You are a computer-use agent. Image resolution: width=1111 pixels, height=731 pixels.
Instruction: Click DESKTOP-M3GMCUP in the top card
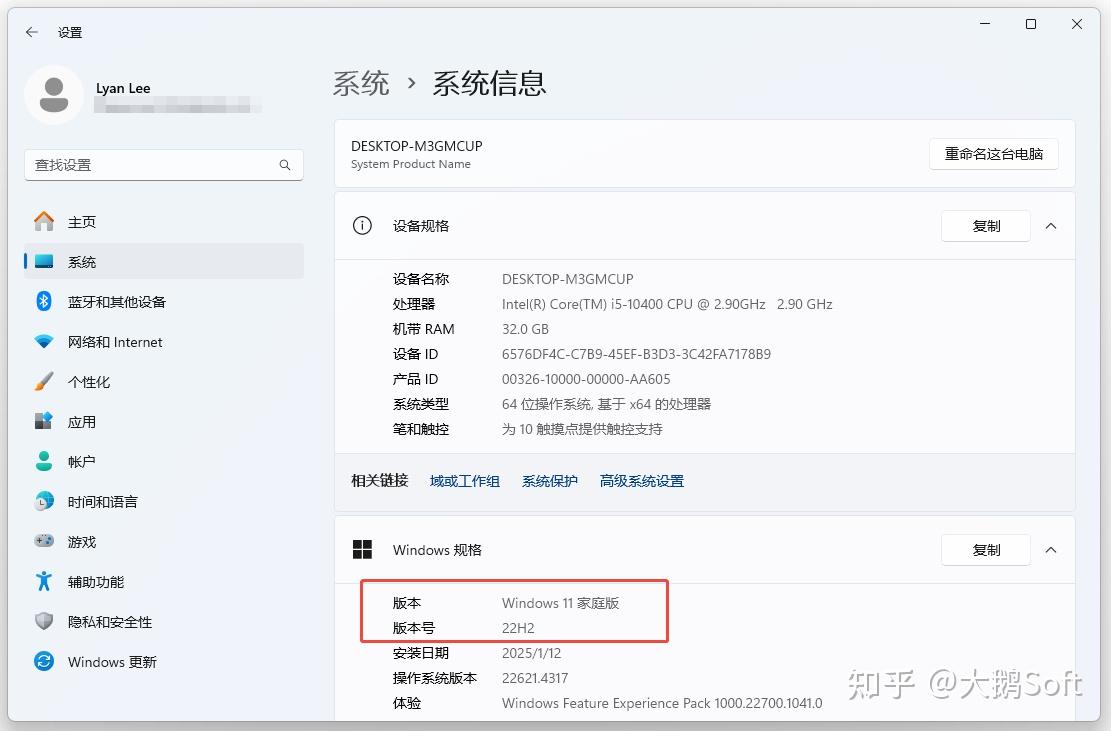click(x=417, y=146)
